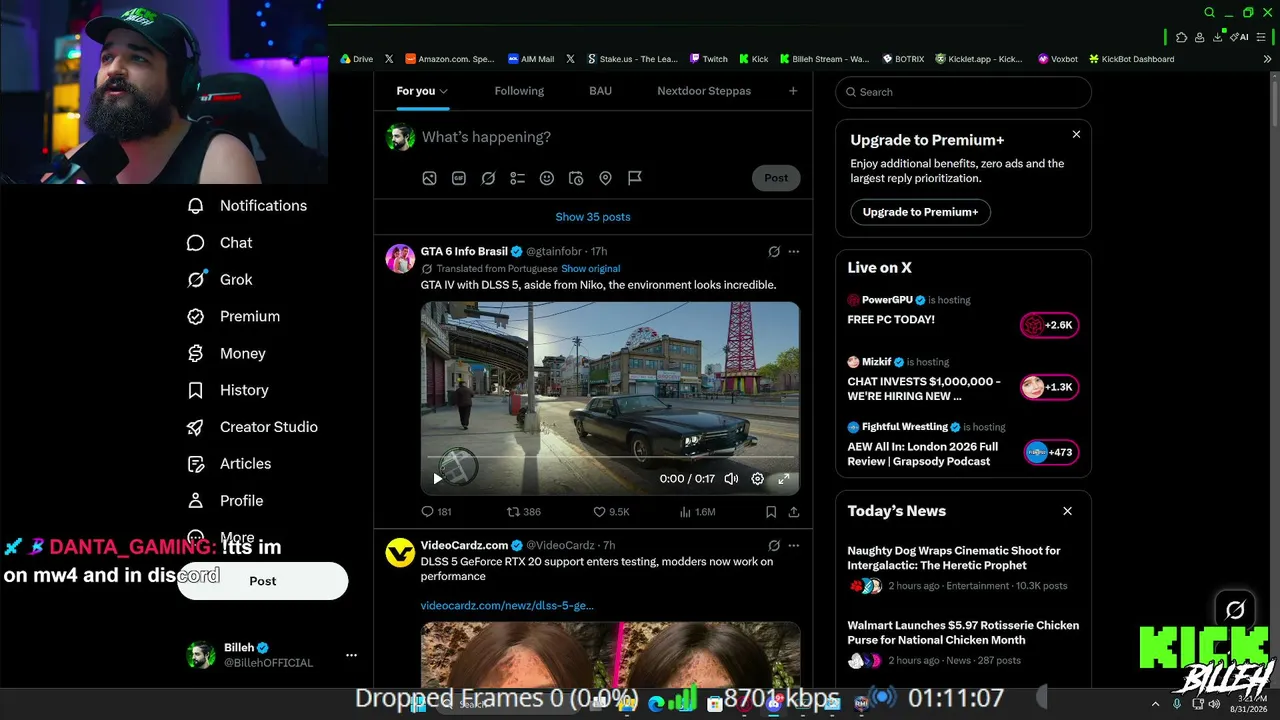Image resolution: width=1280 pixels, height=720 pixels.
Task: Click Upgrade to Premium+ button
Action: tap(920, 212)
